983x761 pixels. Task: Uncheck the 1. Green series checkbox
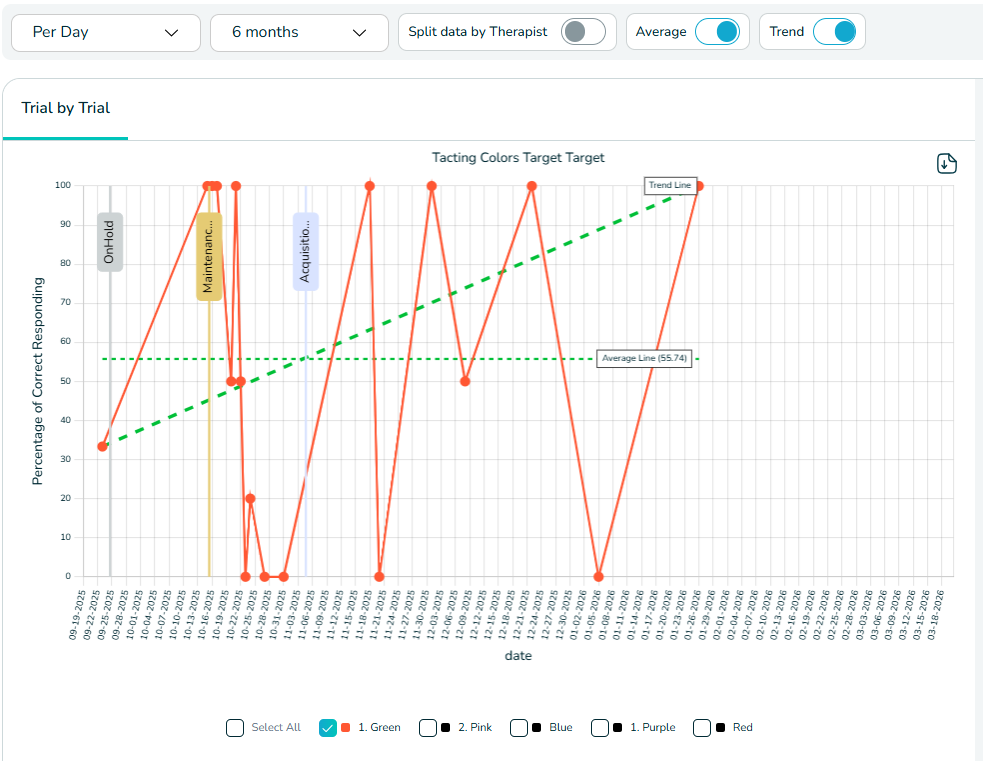(x=328, y=728)
